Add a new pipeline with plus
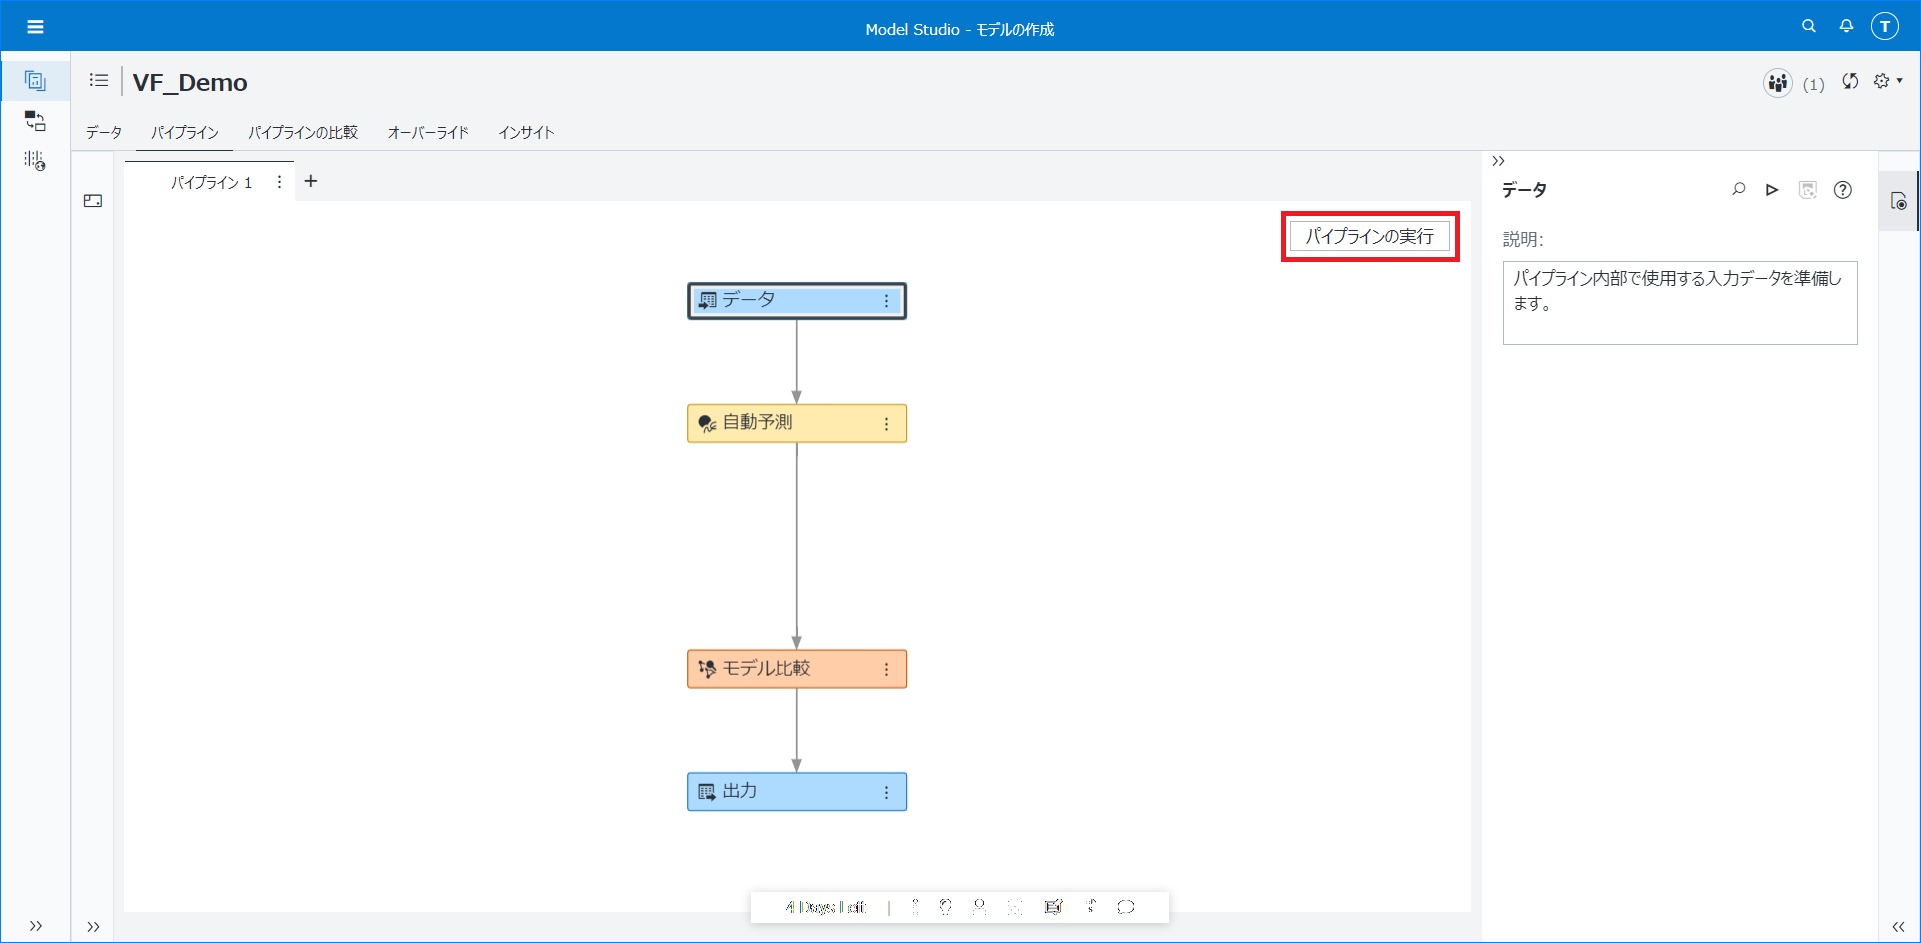 click(311, 181)
